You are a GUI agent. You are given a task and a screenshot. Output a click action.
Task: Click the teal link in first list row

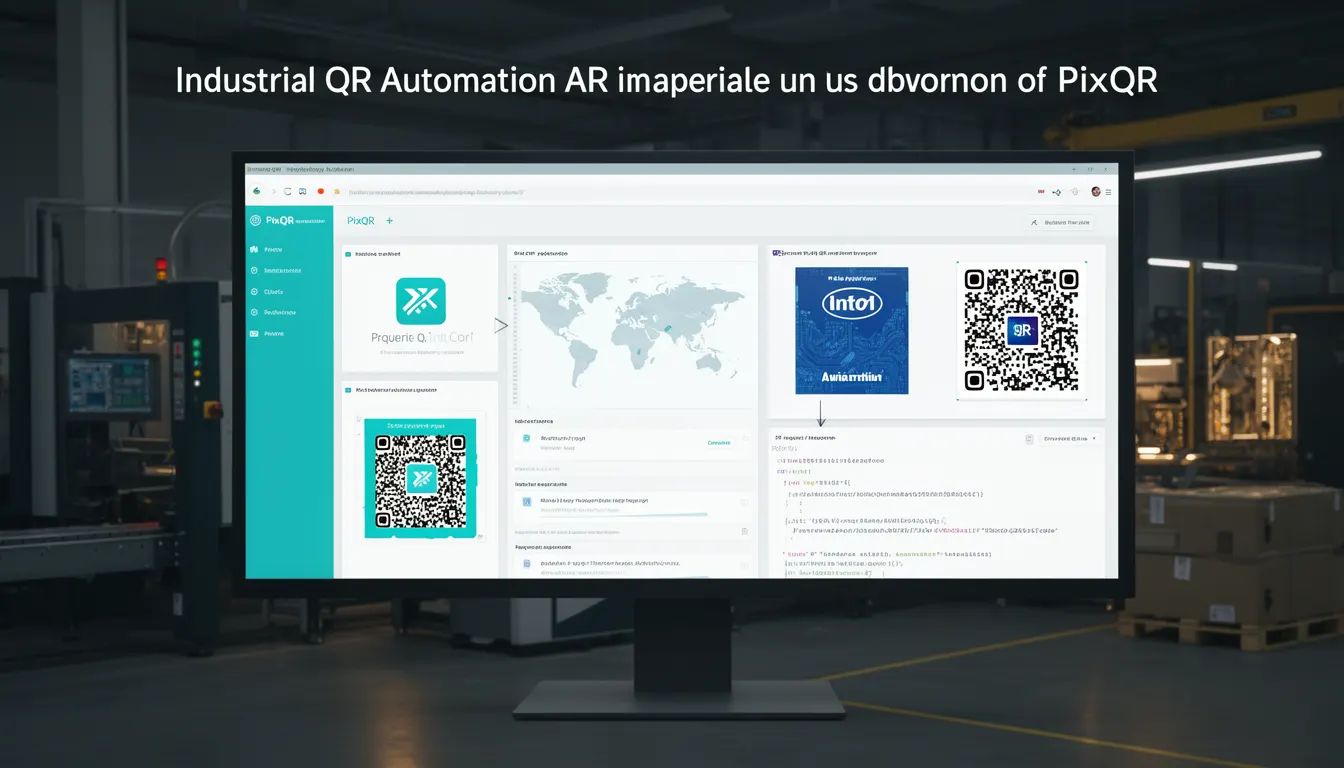(719, 442)
